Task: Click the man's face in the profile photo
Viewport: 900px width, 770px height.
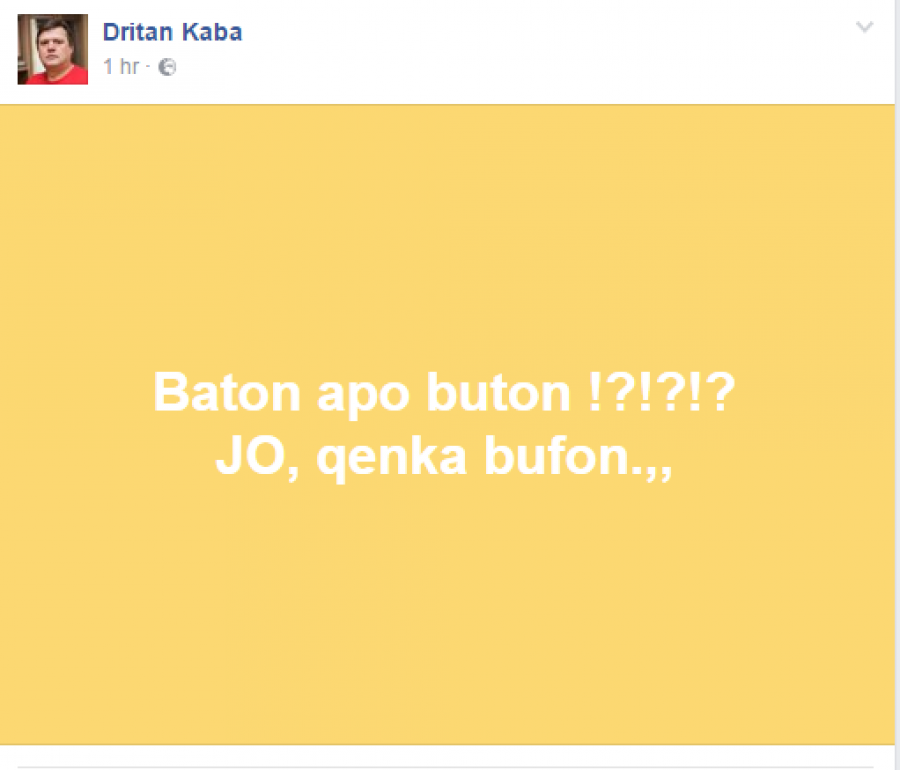Action: (53, 46)
